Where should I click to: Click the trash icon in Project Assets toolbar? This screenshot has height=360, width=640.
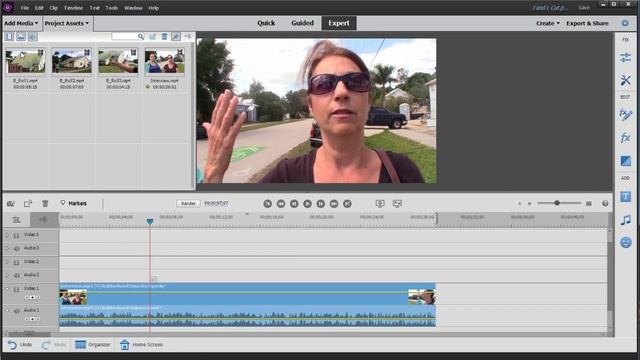click(164, 37)
